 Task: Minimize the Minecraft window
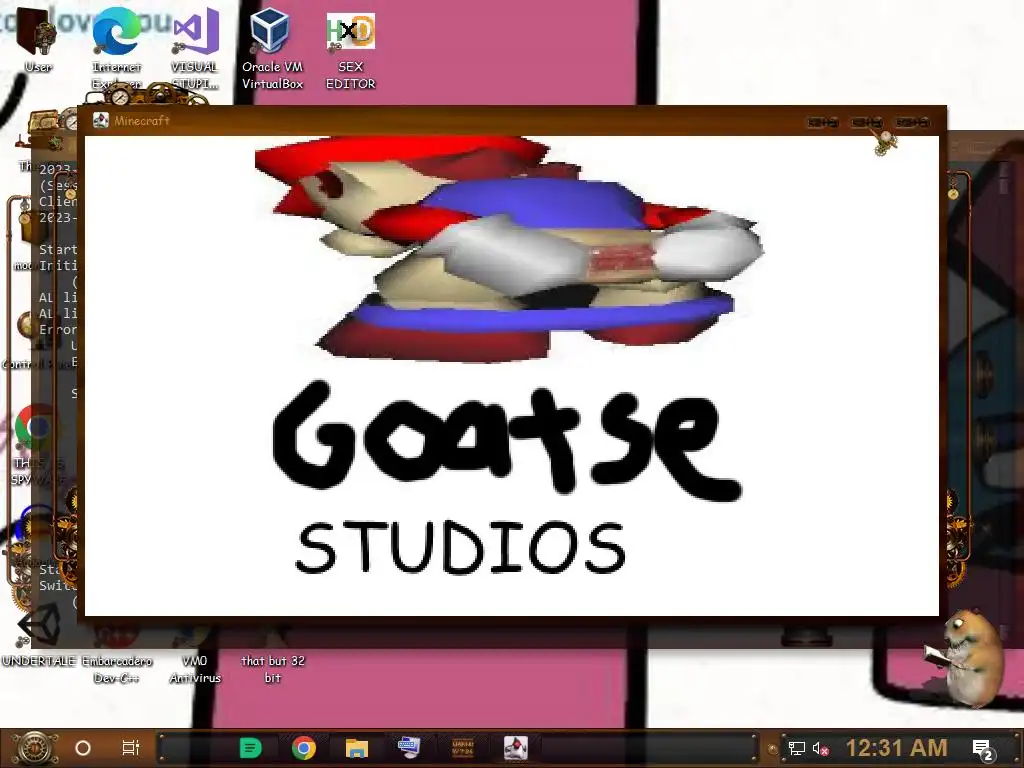click(823, 122)
